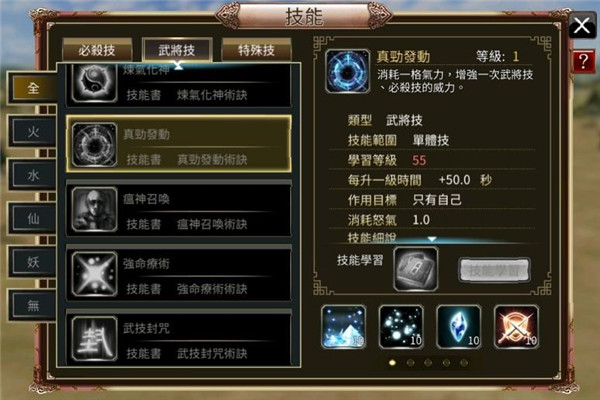Expand skill details with down arrow
Image resolution: width=600 pixels, height=400 pixels.
[x=432, y=239]
